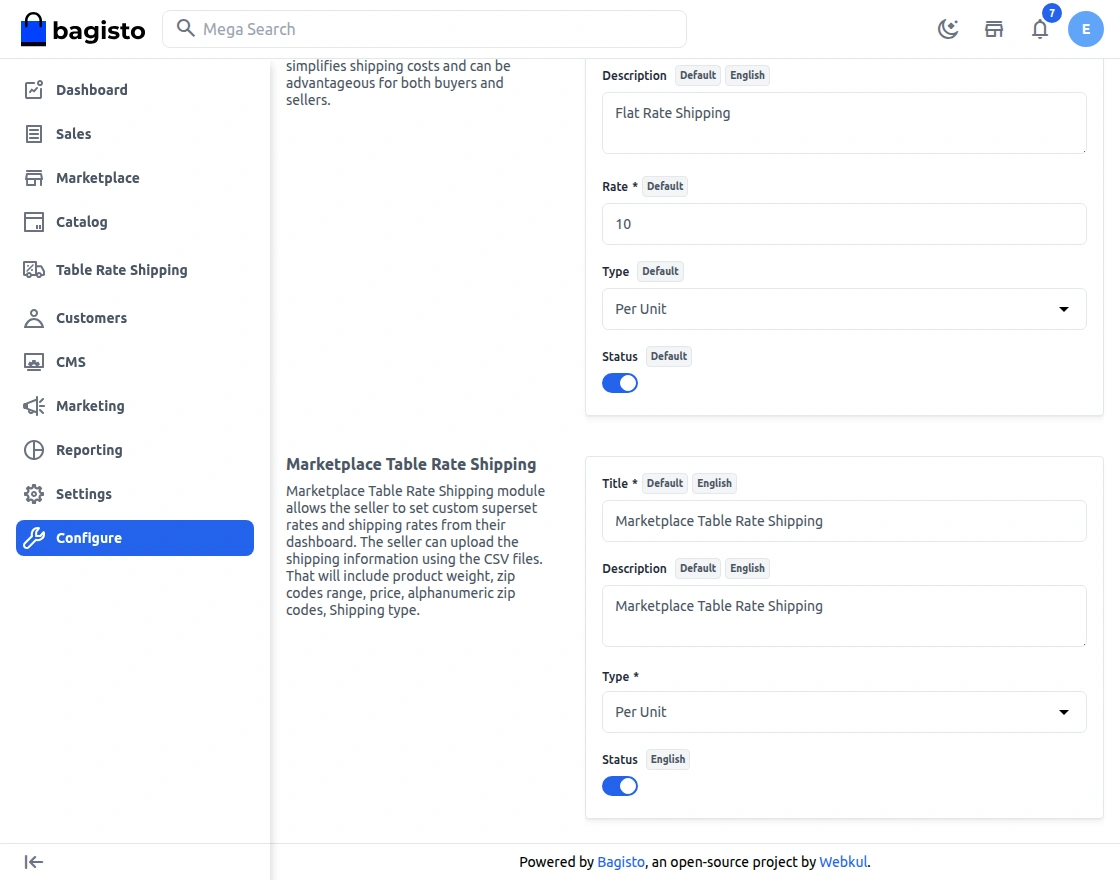The image size is (1120, 880).
Task: Click the search magnifier icon
Action: pyautogui.click(x=185, y=29)
